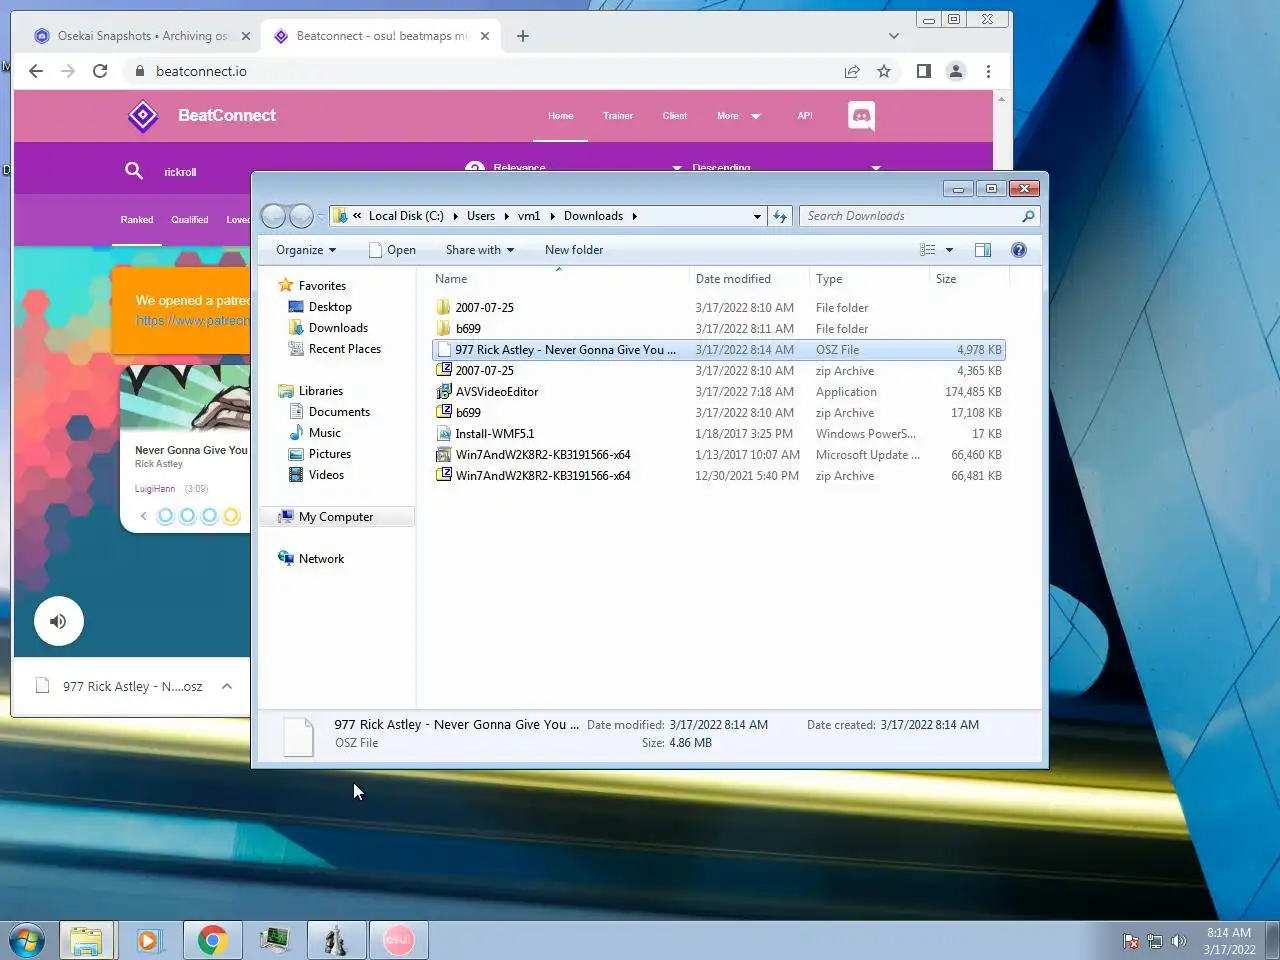Open Client in BeatConnect nav

coord(675,116)
